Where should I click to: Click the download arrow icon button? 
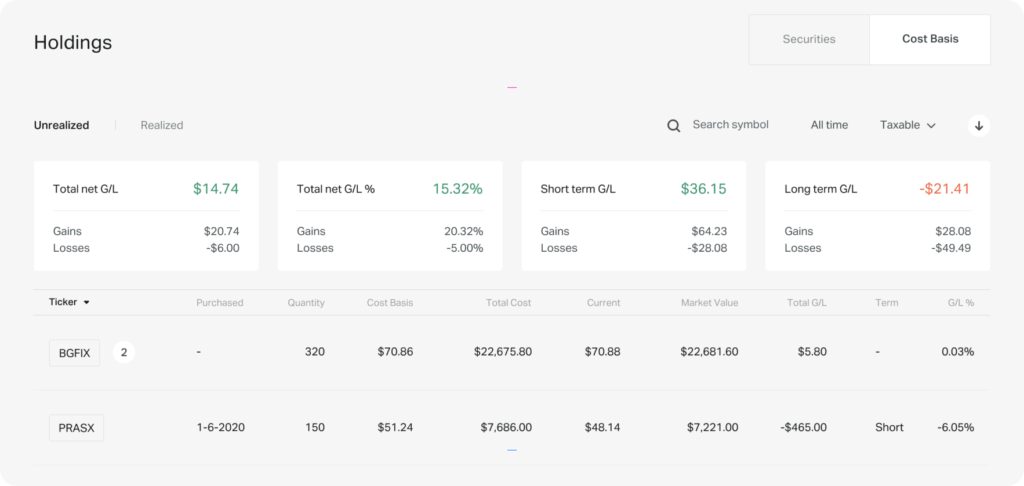(979, 125)
